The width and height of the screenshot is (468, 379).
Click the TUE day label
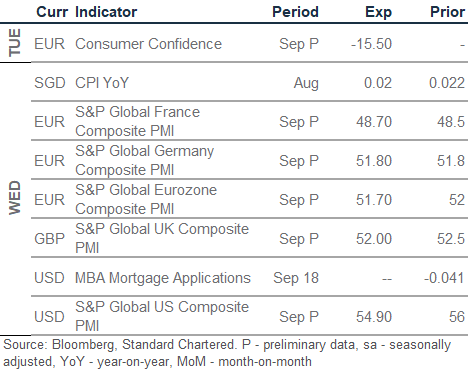pyautogui.click(x=15, y=42)
